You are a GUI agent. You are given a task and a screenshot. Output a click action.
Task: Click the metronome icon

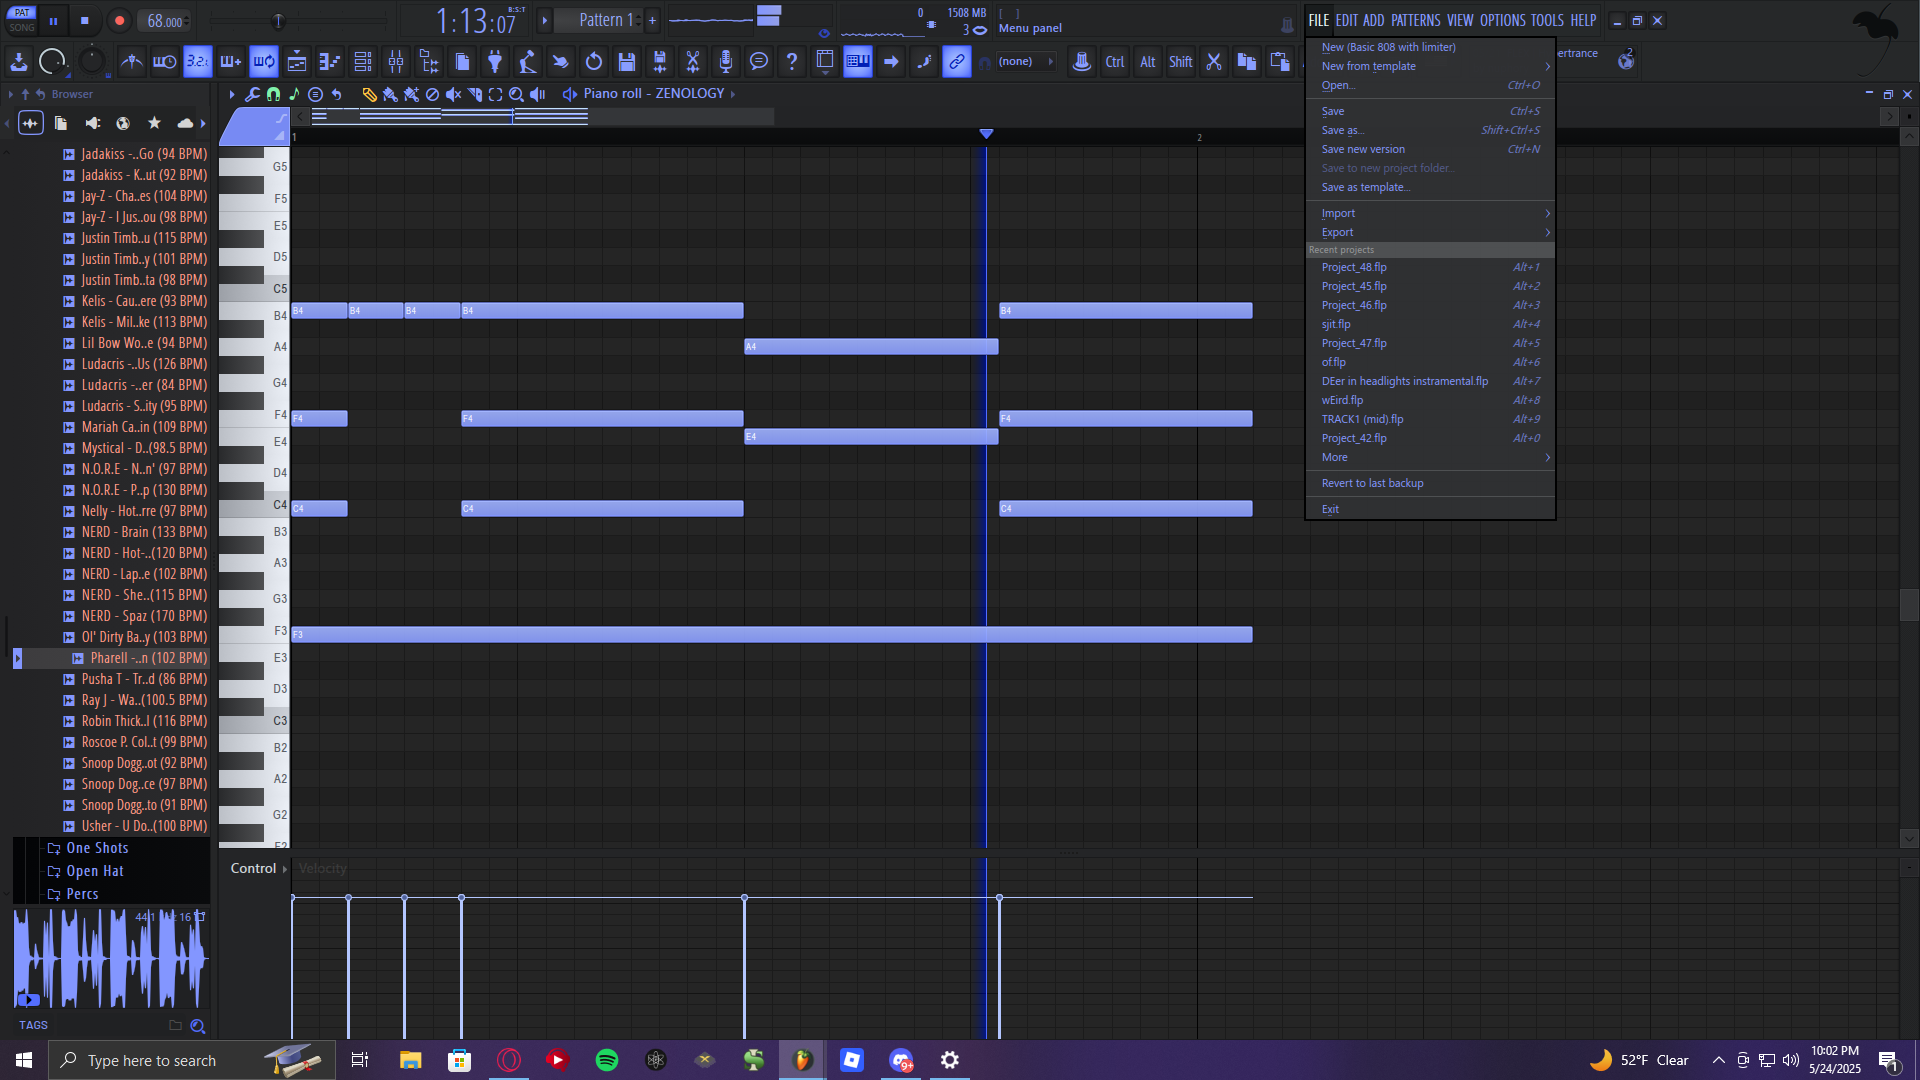[131, 62]
